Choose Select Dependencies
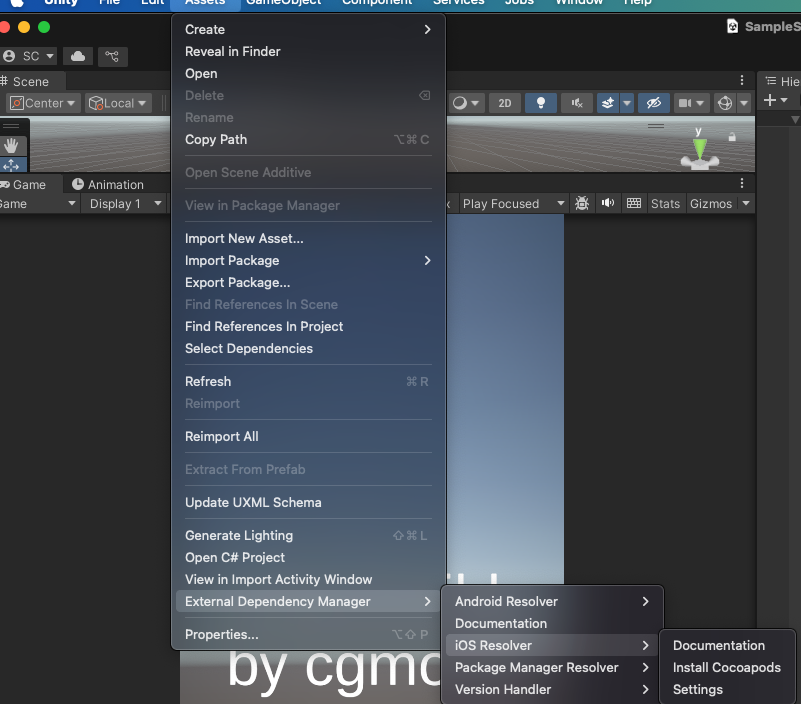The height and width of the screenshot is (704, 801). (308, 348)
